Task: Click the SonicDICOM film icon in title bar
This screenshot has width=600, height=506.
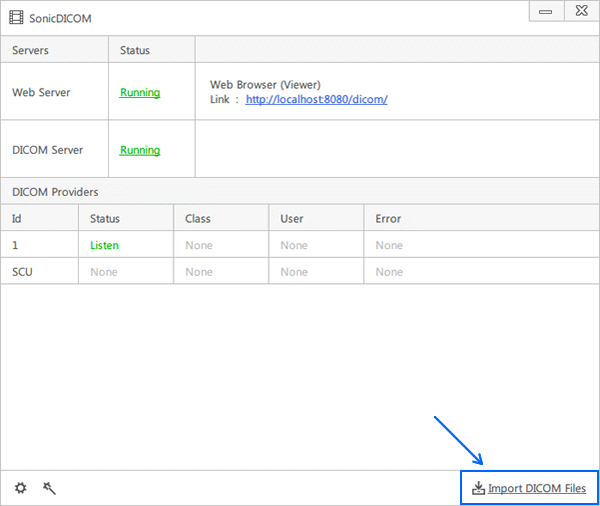Action: coord(16,18)
